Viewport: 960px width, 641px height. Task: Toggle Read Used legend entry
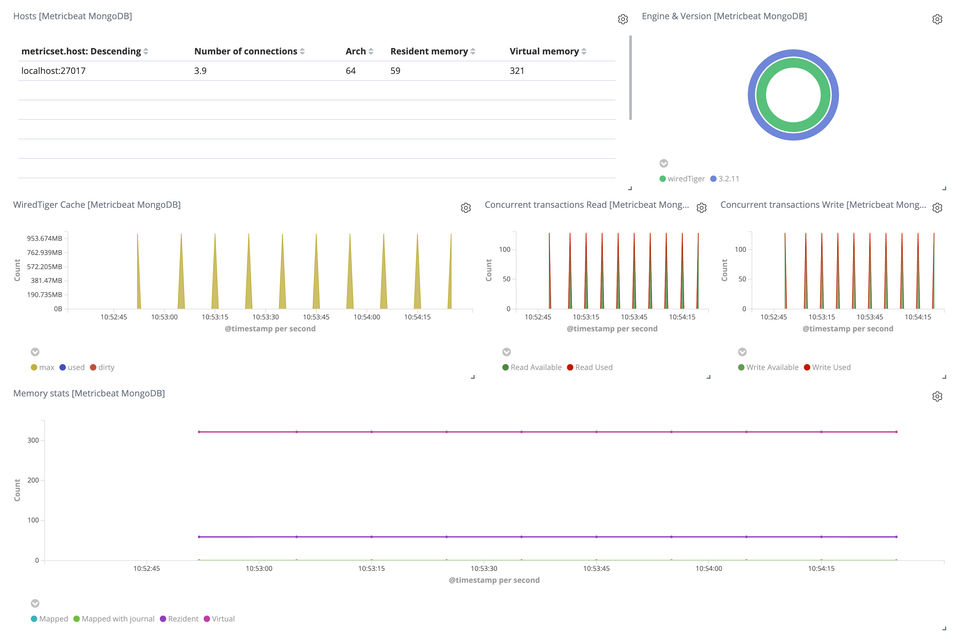click(x=590, y=367)
